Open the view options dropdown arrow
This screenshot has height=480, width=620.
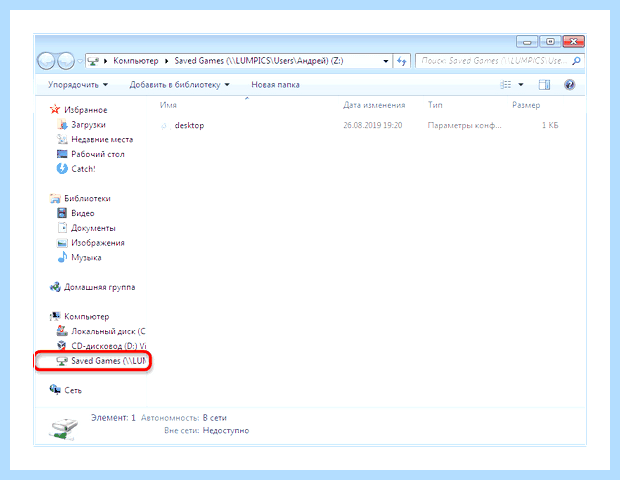[x=521, y=85]
